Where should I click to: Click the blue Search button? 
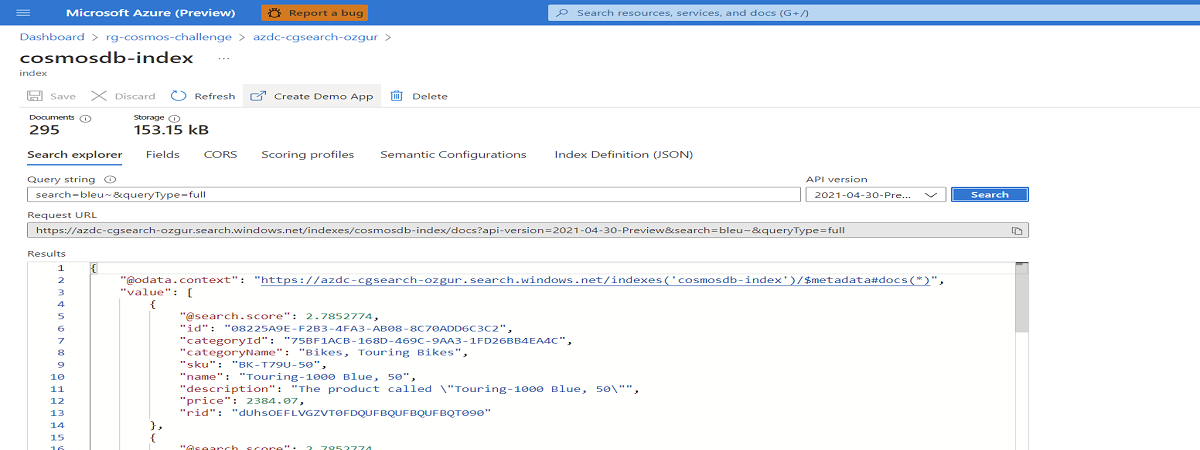click(990, 195)
